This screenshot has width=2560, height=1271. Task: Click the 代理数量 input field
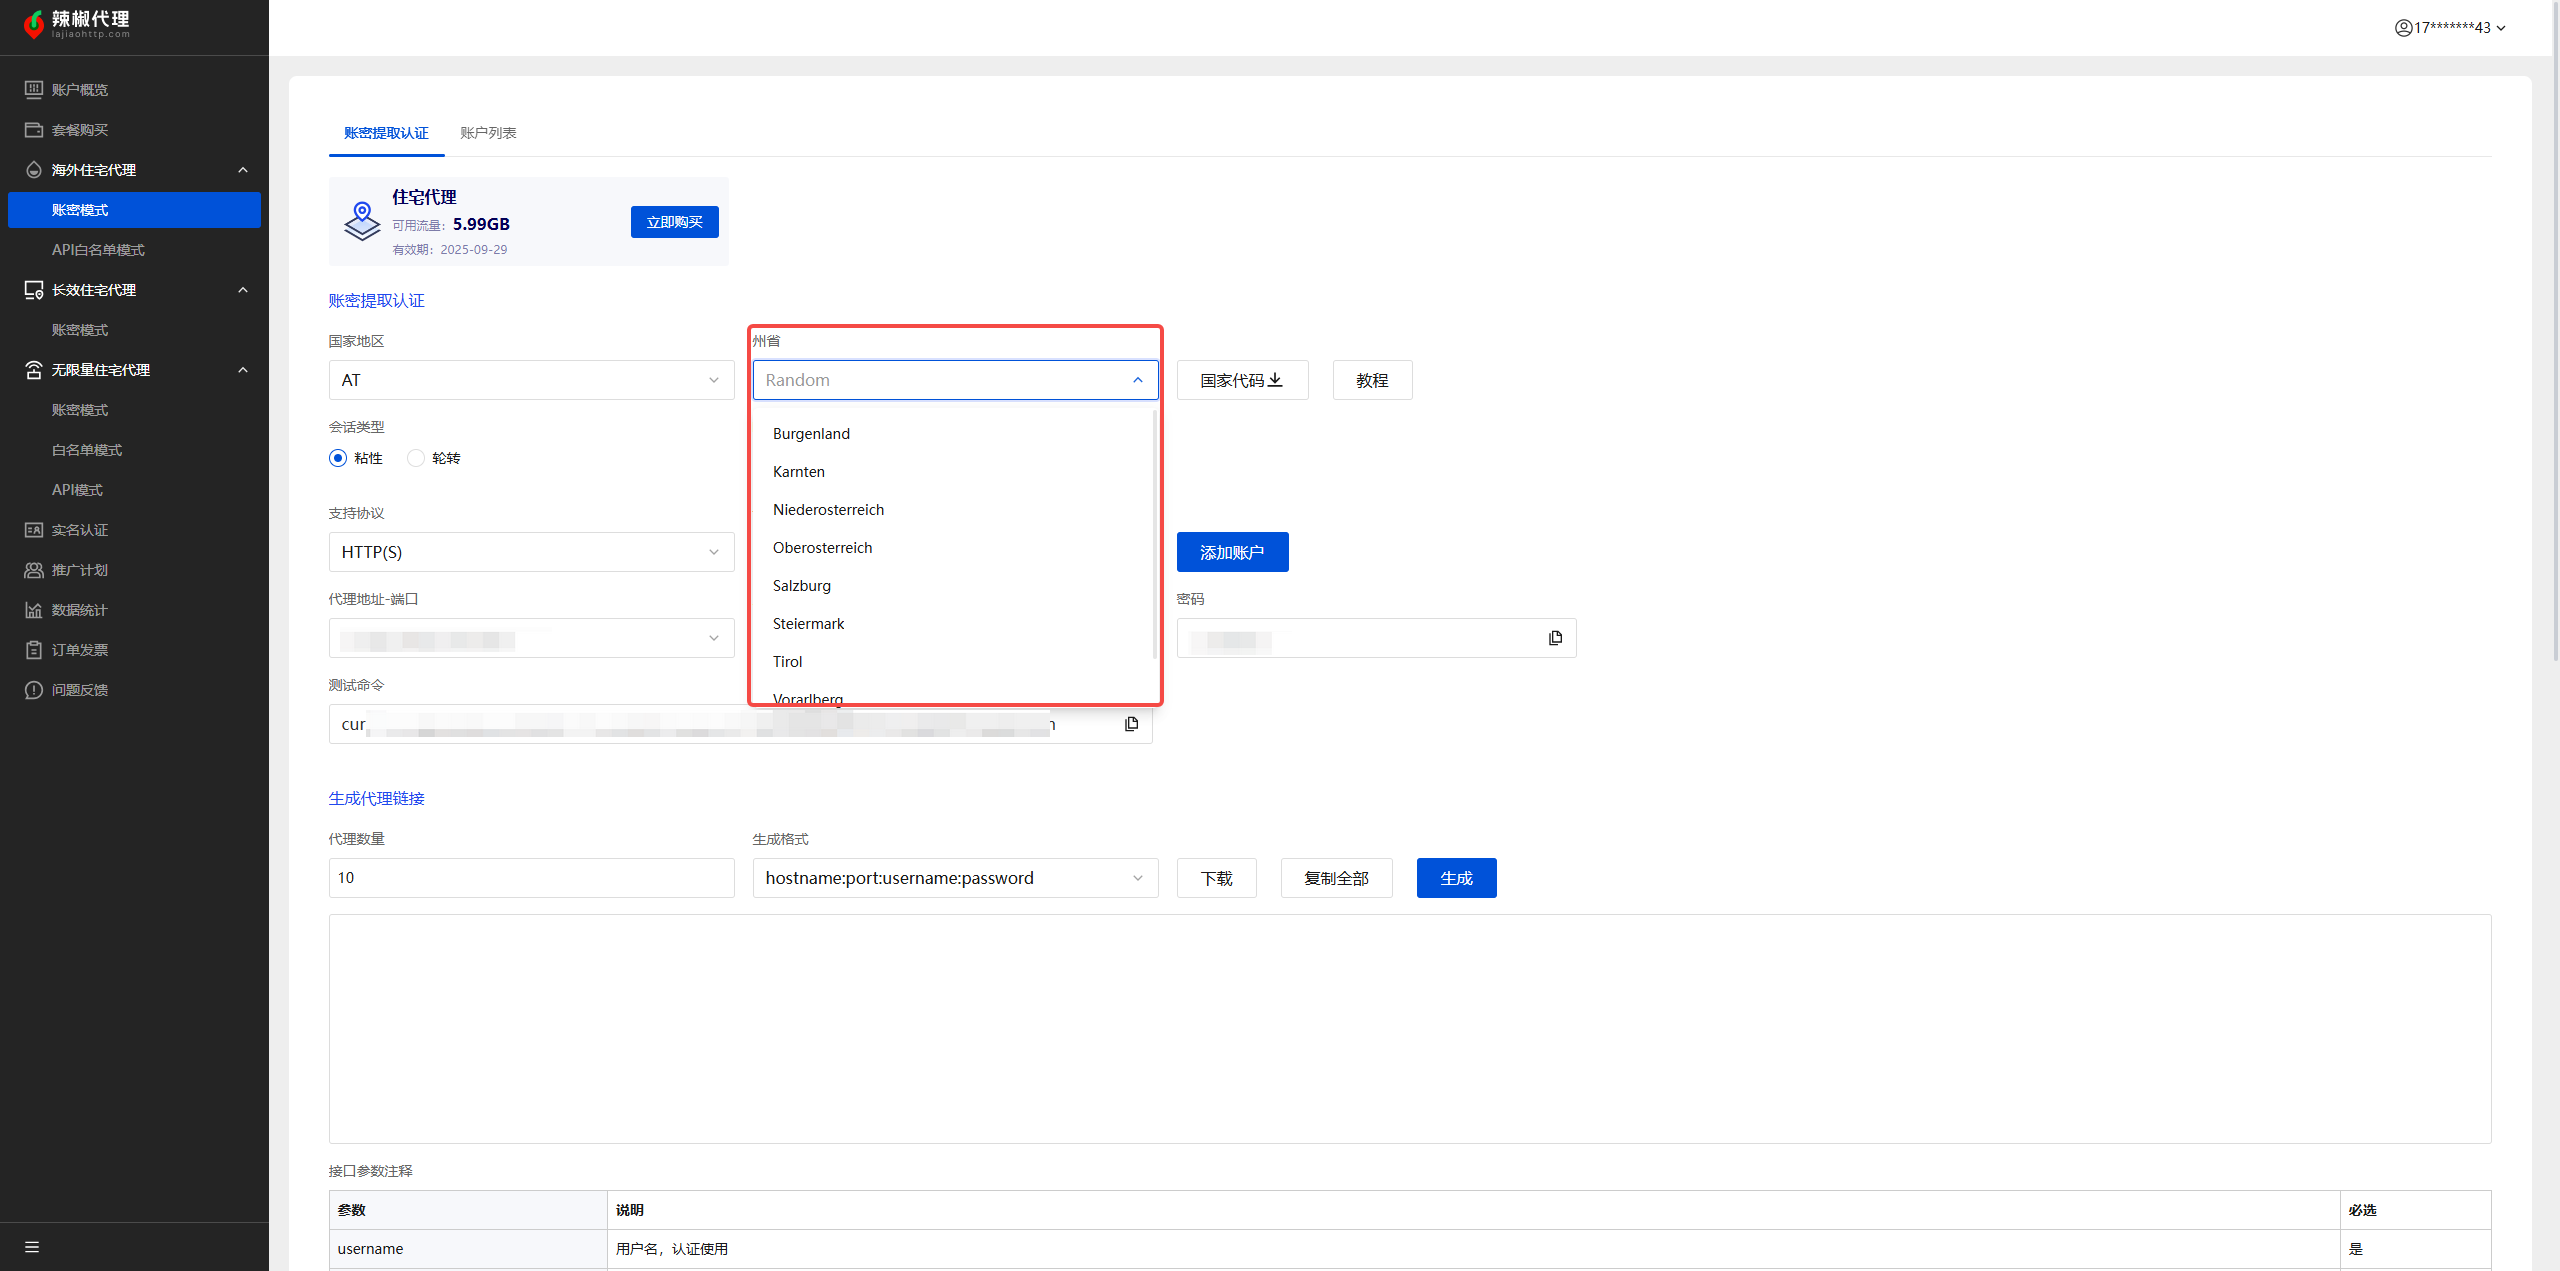click(531, 878)
